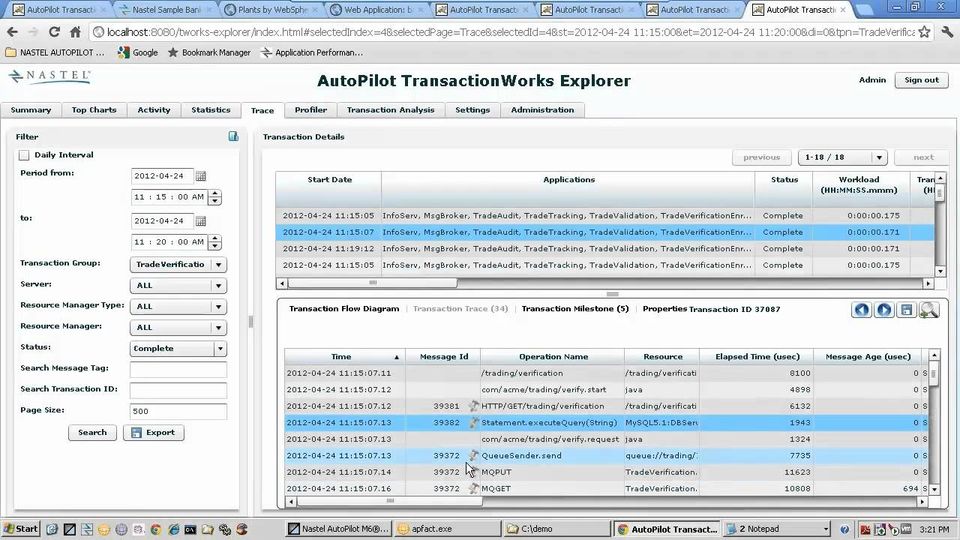The width and height of the screenshot is (960, 540).
Task: Open the Transaction Milestone (5) tab
Action: [575, 309]
